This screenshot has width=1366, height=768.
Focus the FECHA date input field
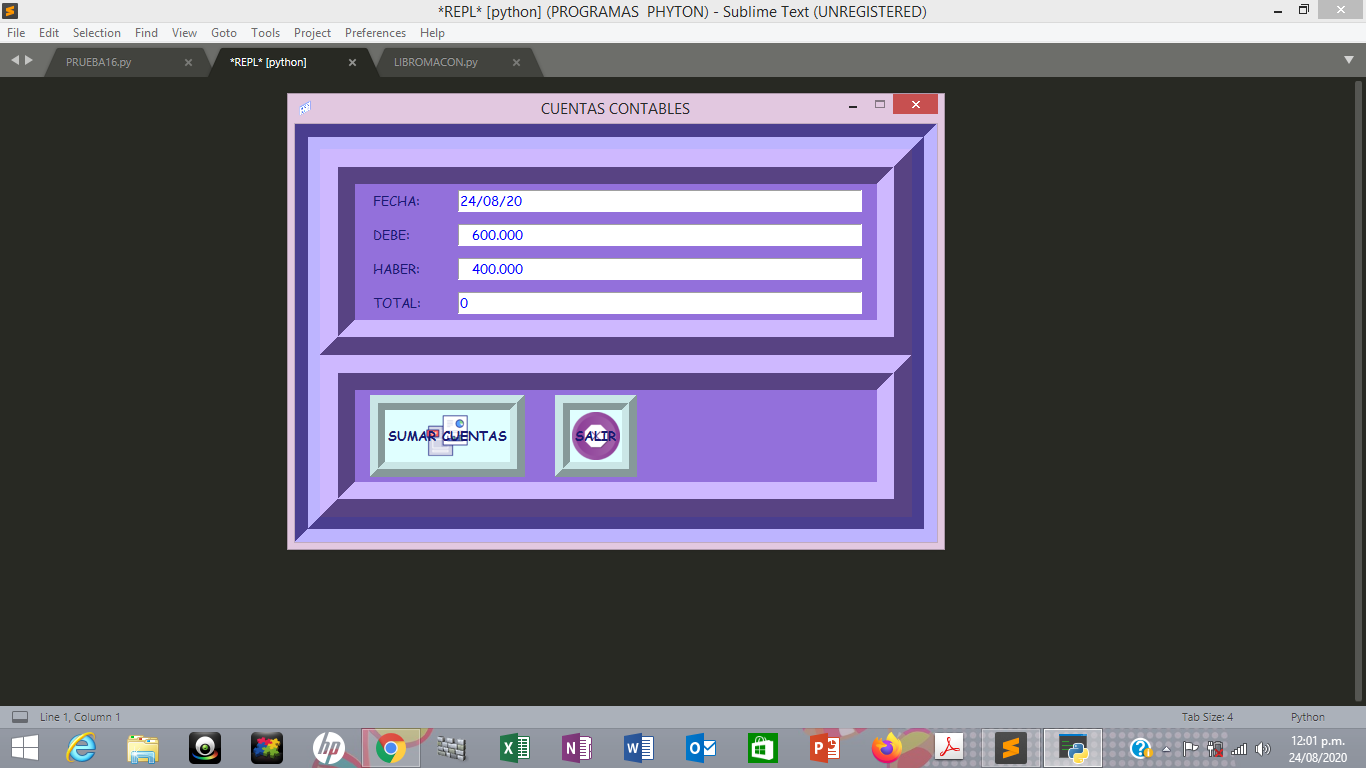pos(660,201)
